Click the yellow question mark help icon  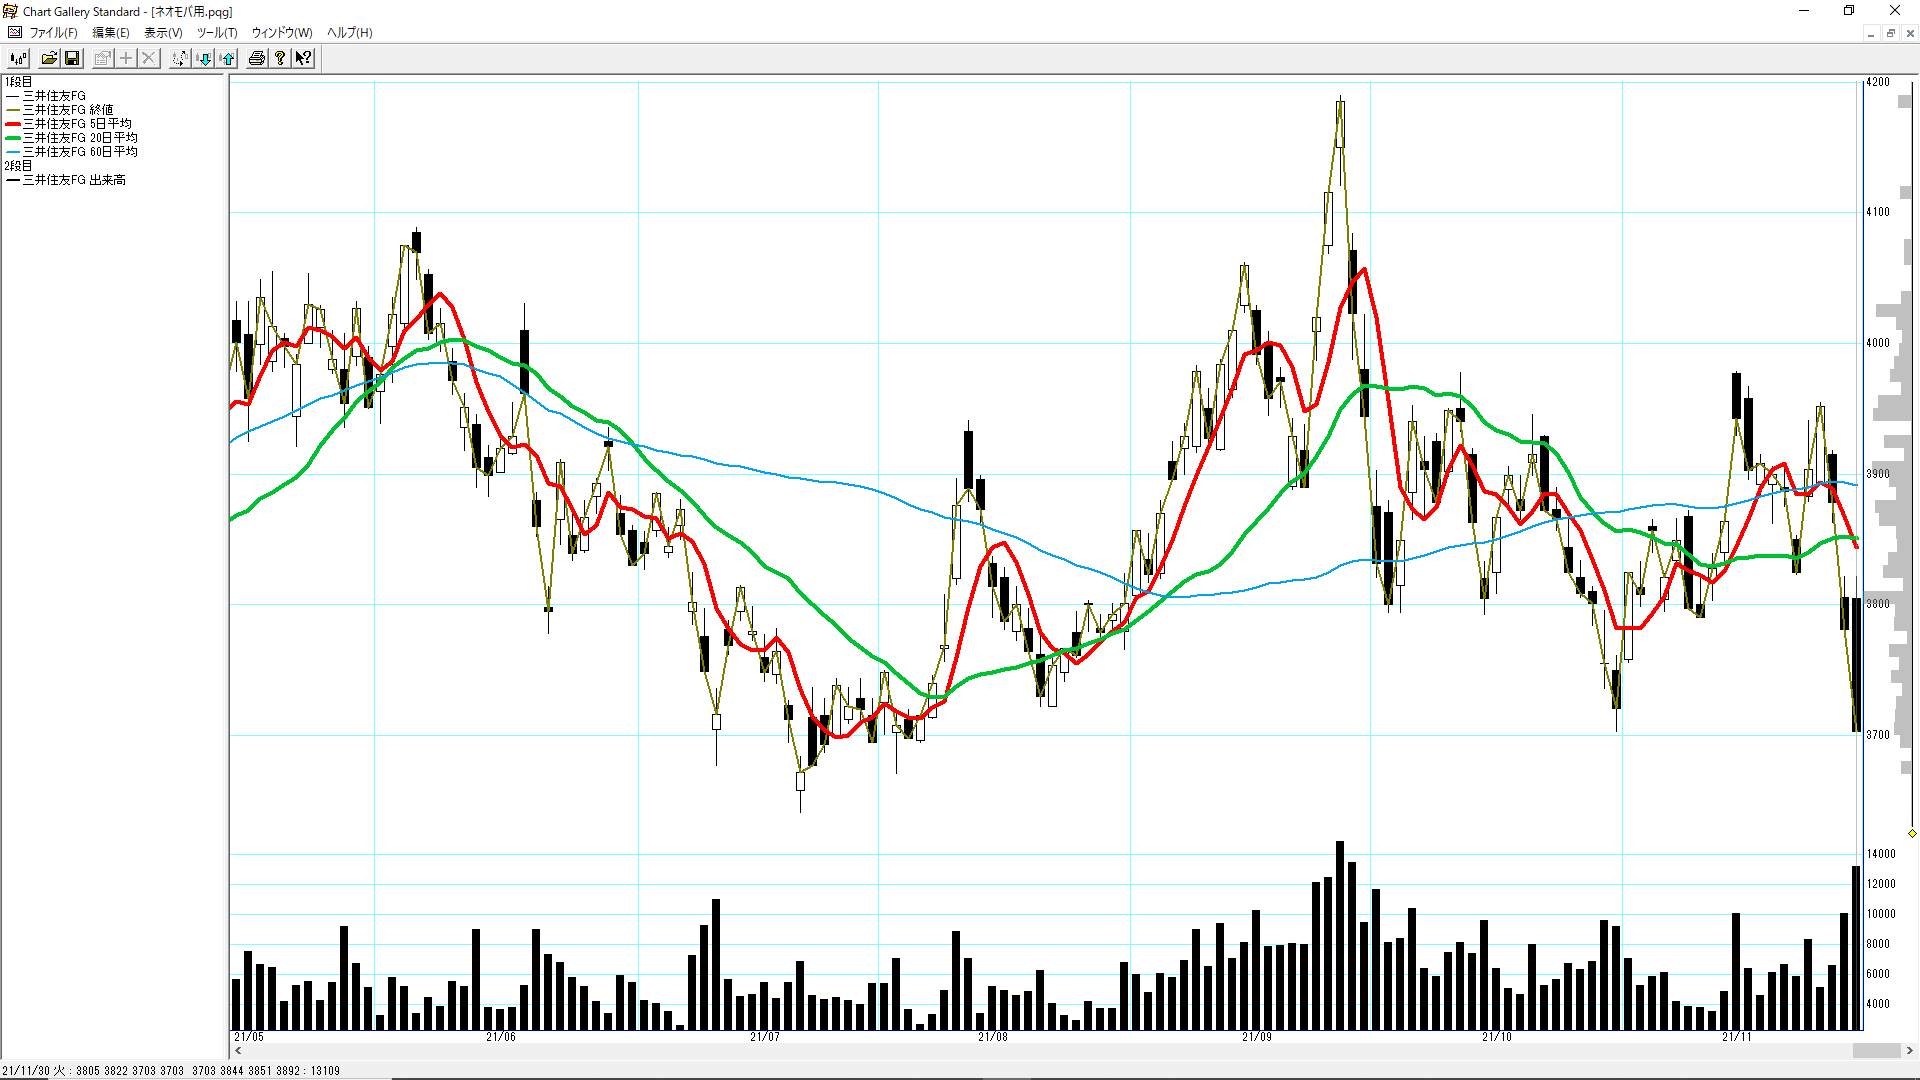coord(280,59)
